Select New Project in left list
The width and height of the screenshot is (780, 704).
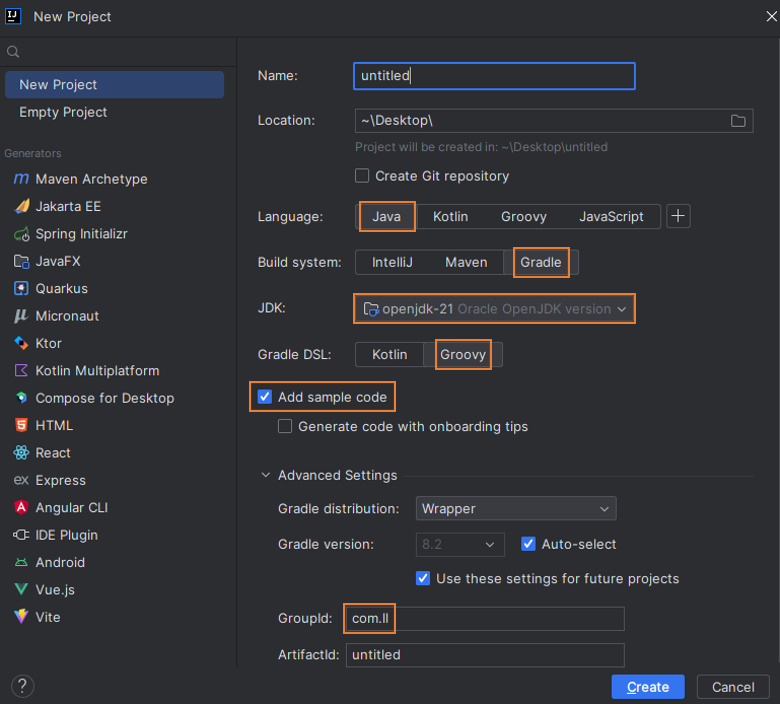coord(114,85)
